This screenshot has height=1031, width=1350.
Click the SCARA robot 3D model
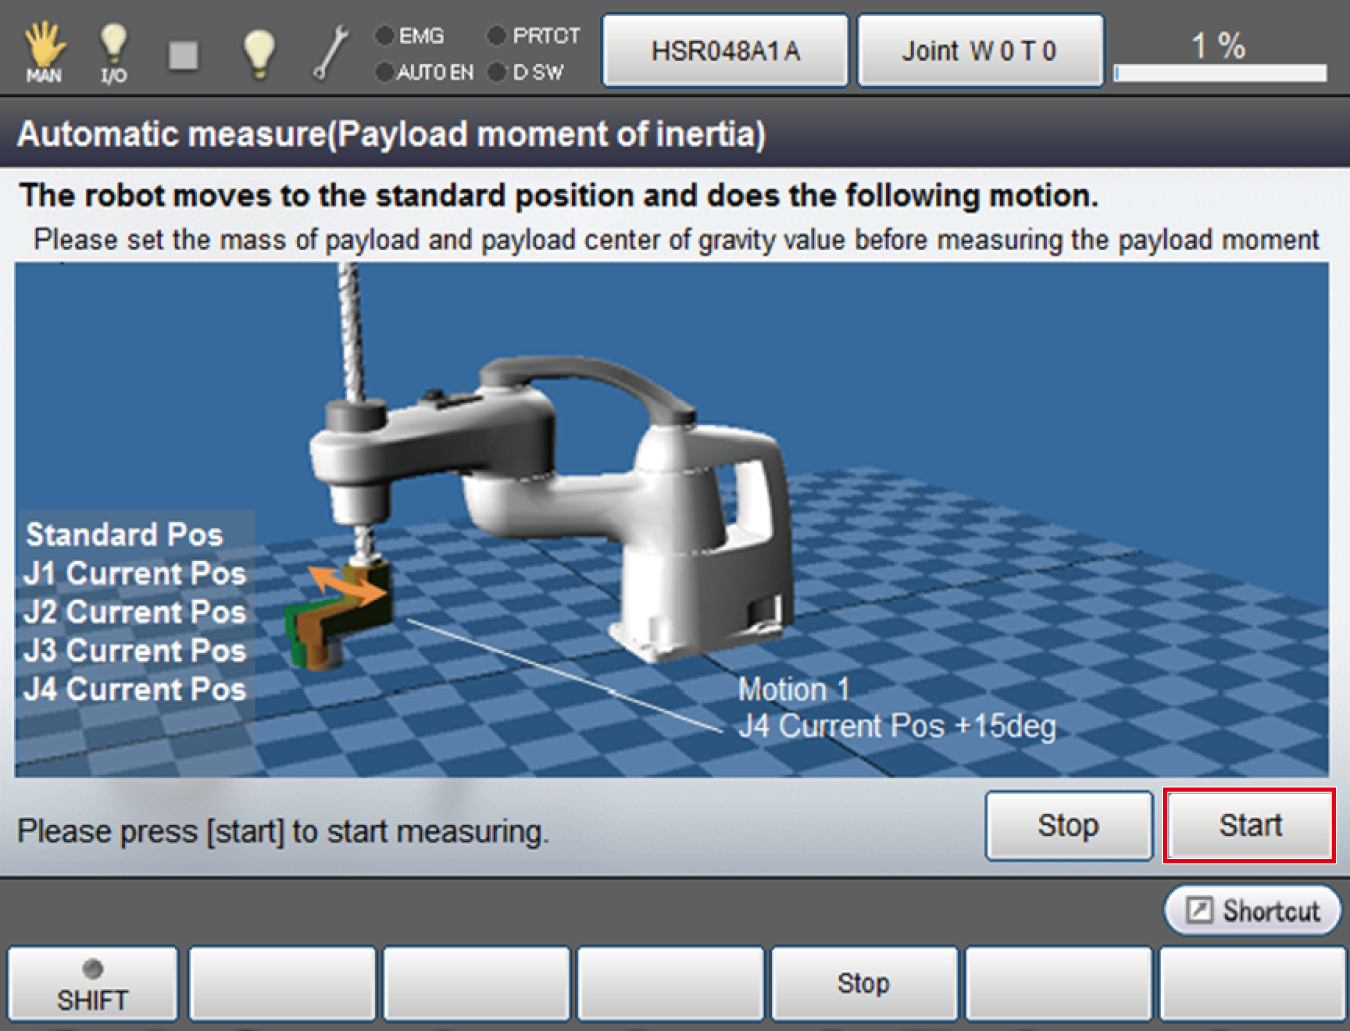[x=560, y=490]
